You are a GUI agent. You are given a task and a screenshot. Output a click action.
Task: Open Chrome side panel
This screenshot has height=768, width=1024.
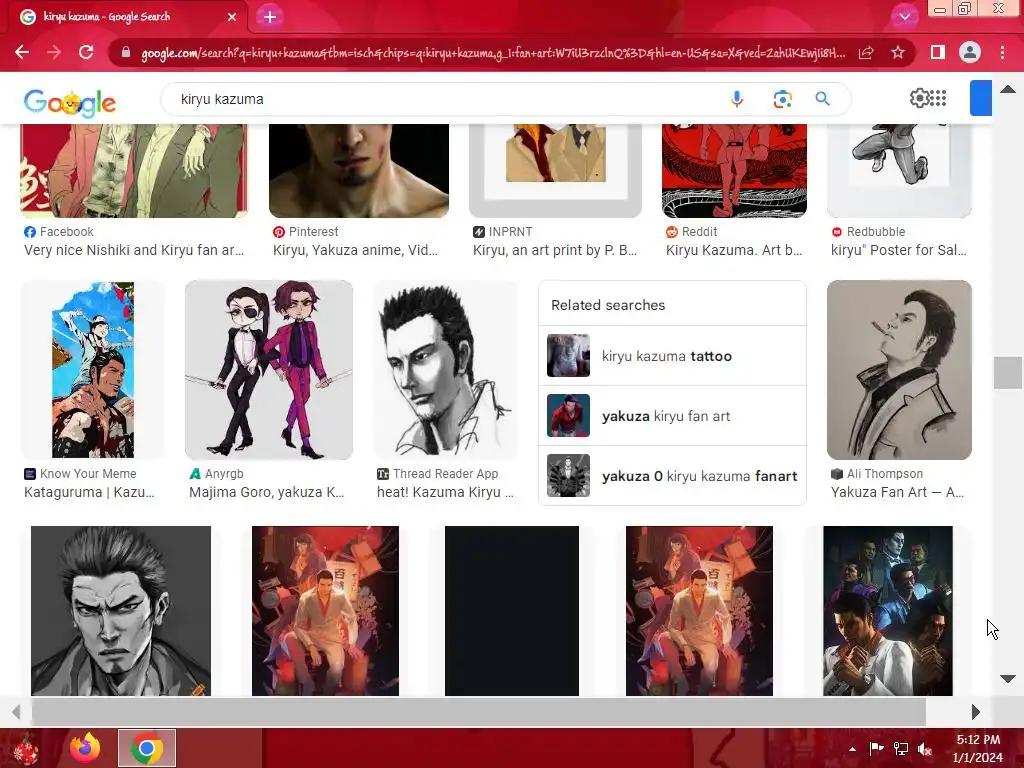pyautogui.click(x=938, y=52)
